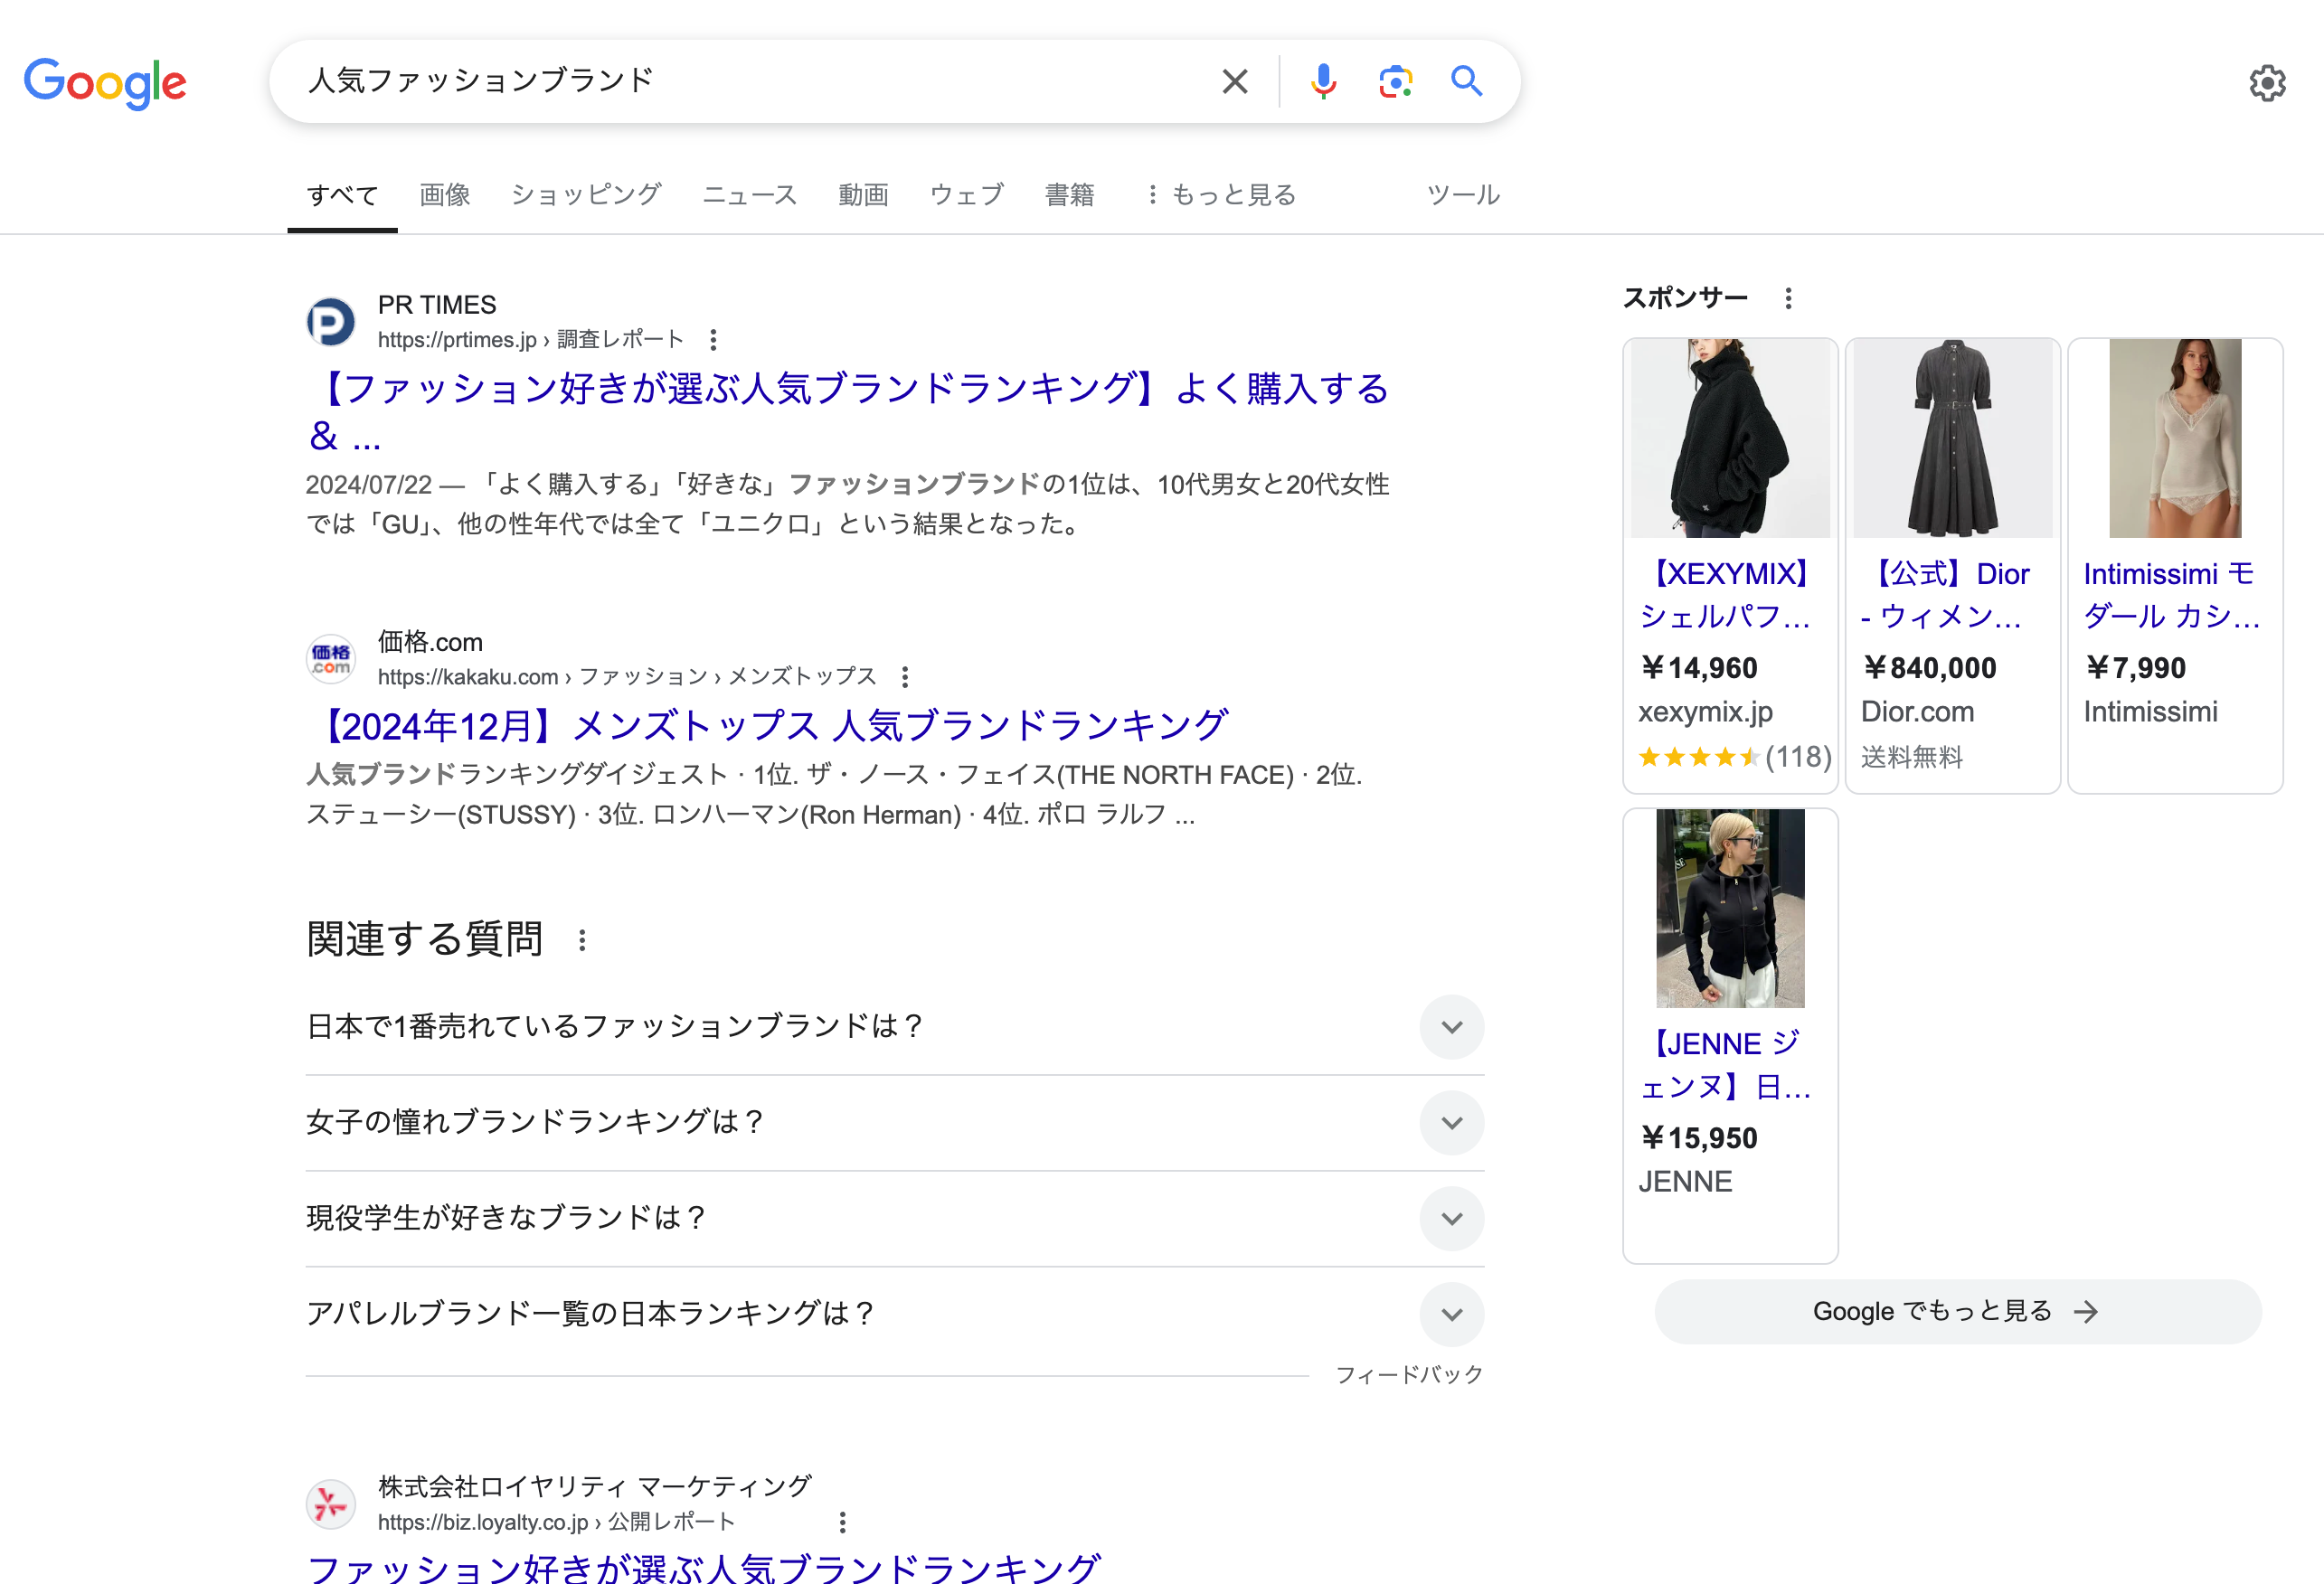Open settings gear icon
This screenshot has width=2324, height=1584.
coord(2267,83)
